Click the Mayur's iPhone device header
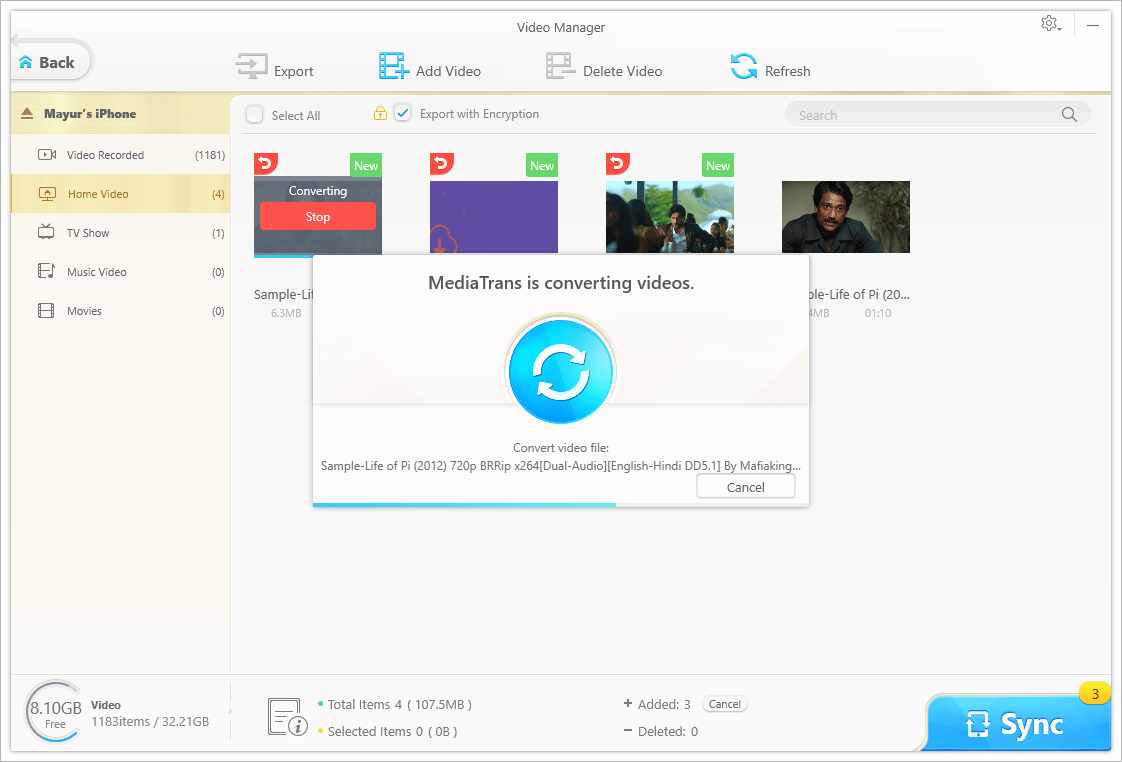 [x=120, y=113]
